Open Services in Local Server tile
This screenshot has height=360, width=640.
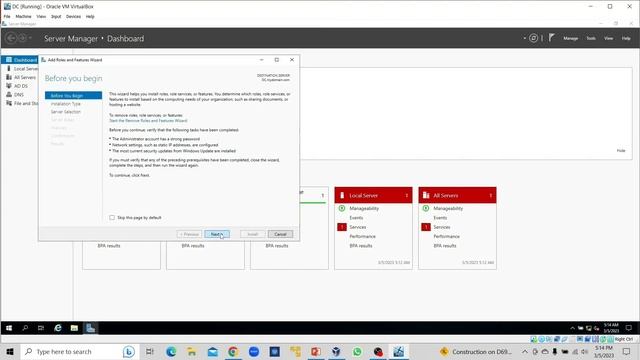(x=358, y=227)
